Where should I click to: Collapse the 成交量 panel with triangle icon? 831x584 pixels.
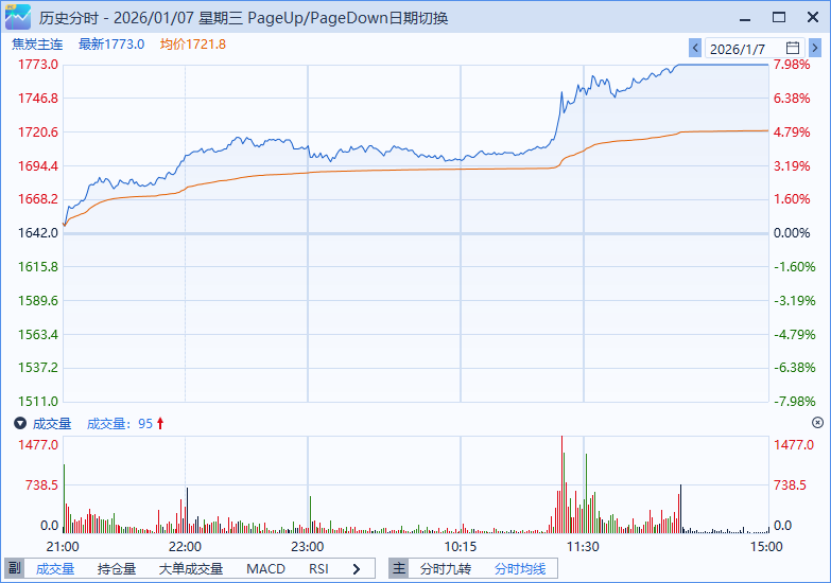pos(20,423)
